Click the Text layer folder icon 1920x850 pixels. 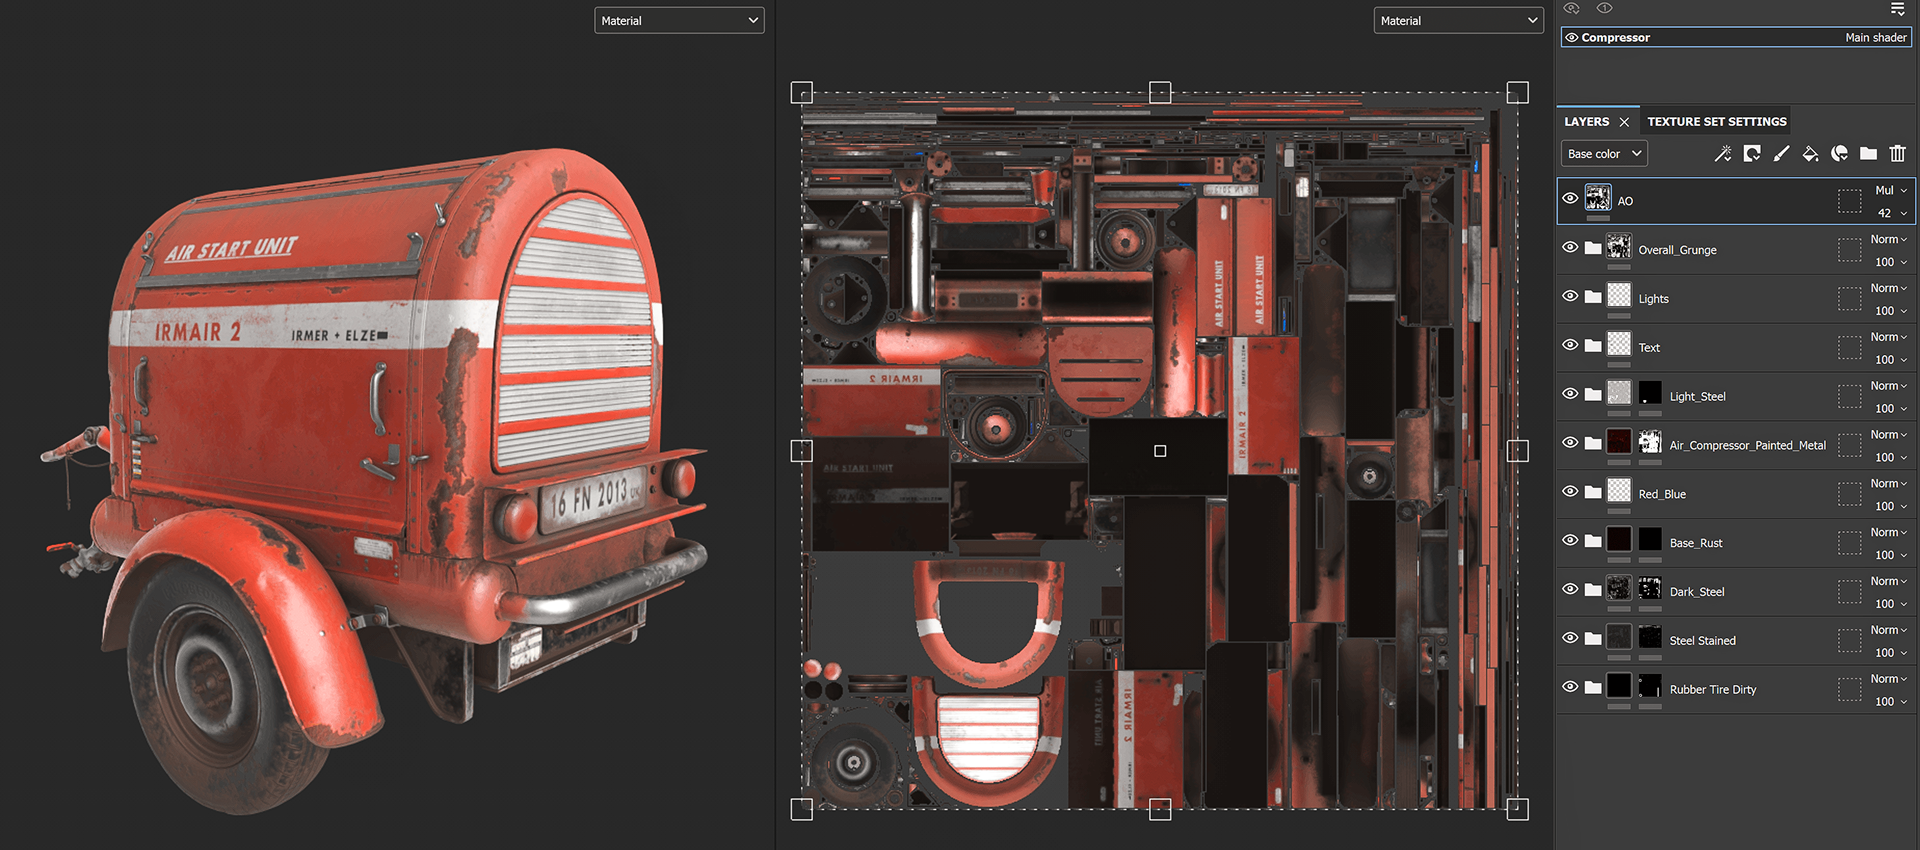click(1593, 346)
